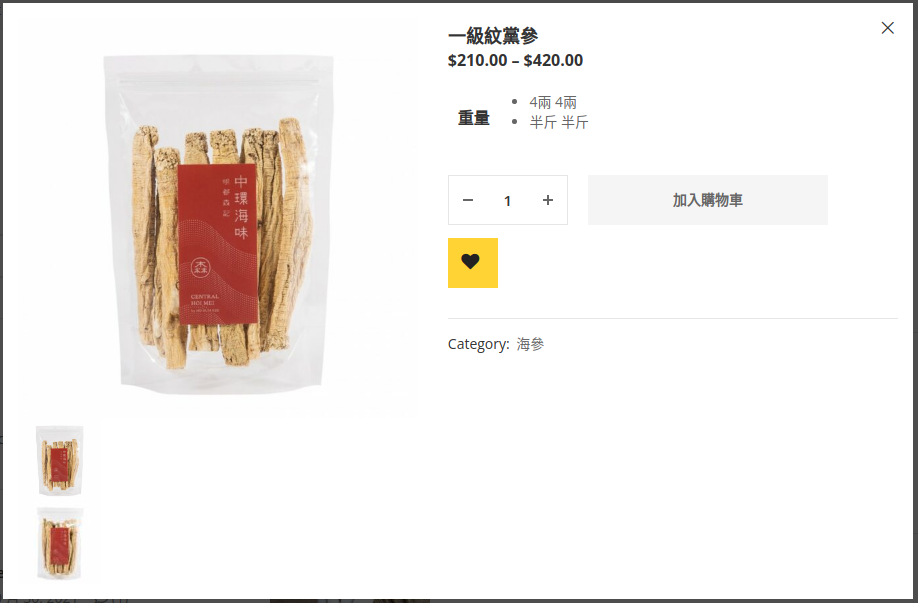This screenshot has height=603, width=918.
Task: Select the 半斤 weight option
Action: coord(559,122)
